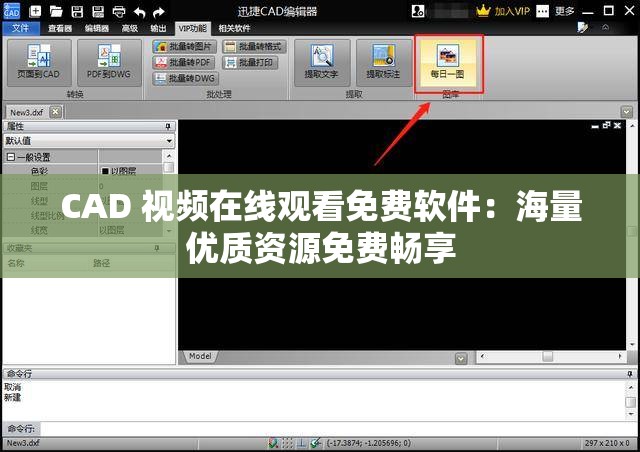The width and height of the screenshot is (640, 452).
Task: Switch to the 查看器 tab
Action: pos(60,28)
